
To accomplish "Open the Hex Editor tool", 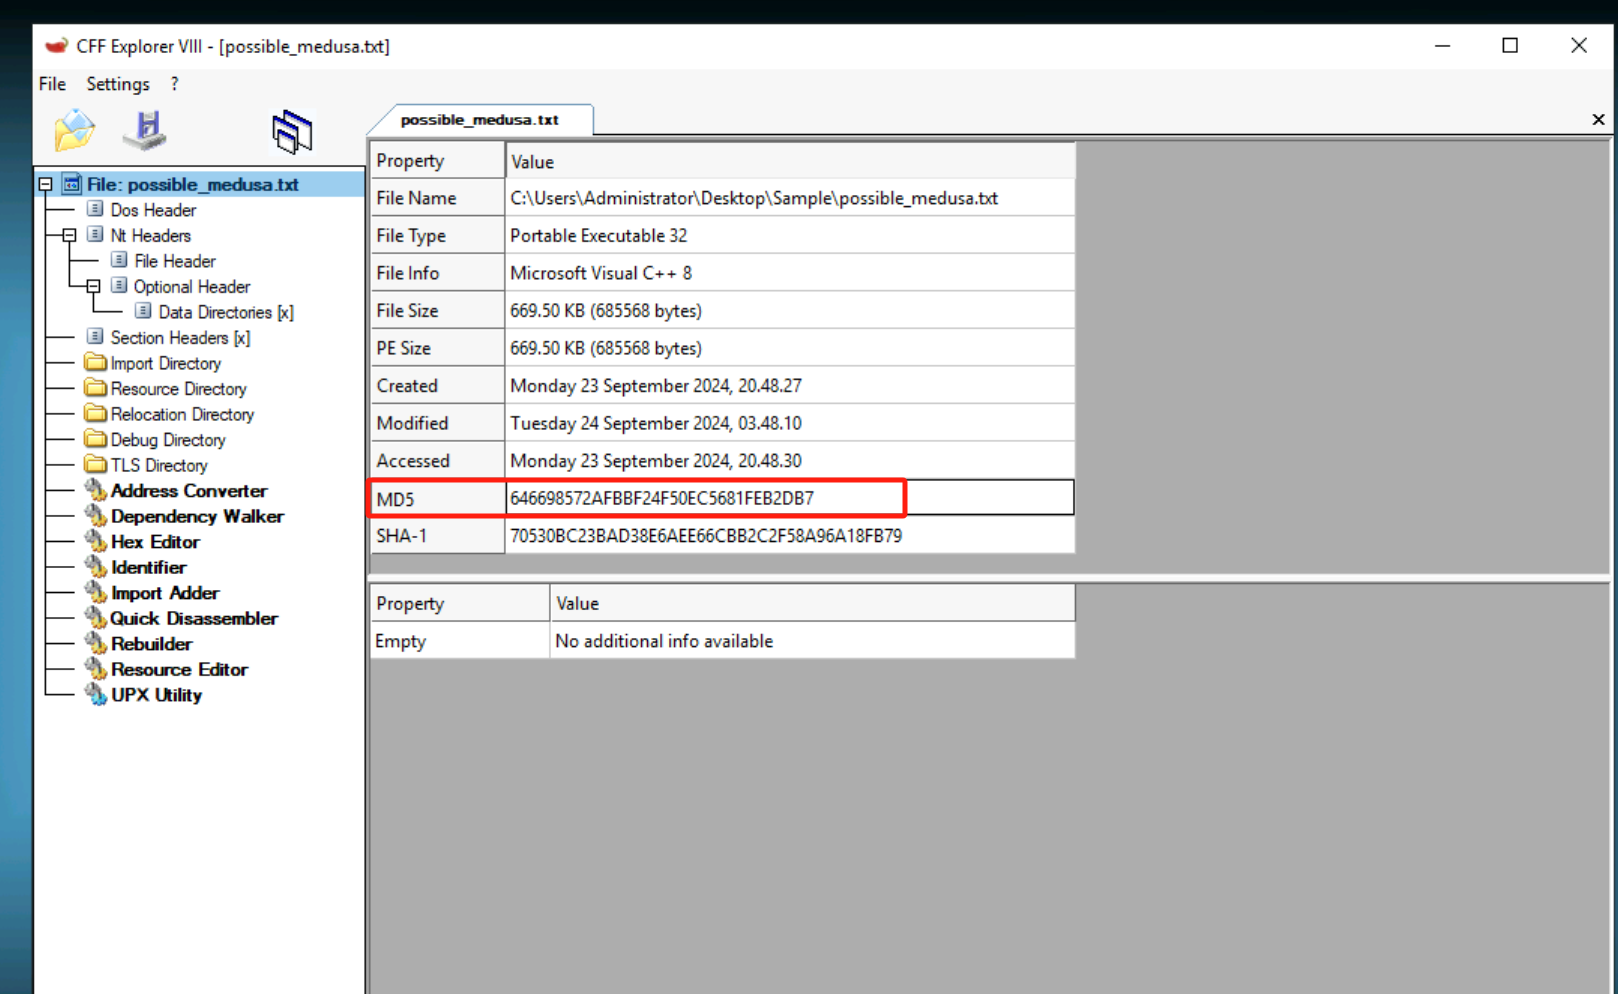I will (x=155, y=542).
